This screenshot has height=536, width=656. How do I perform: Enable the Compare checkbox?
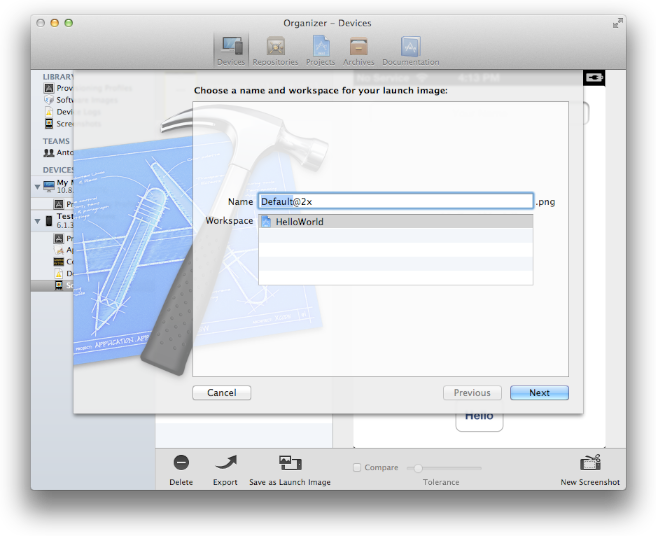[358, 467]
